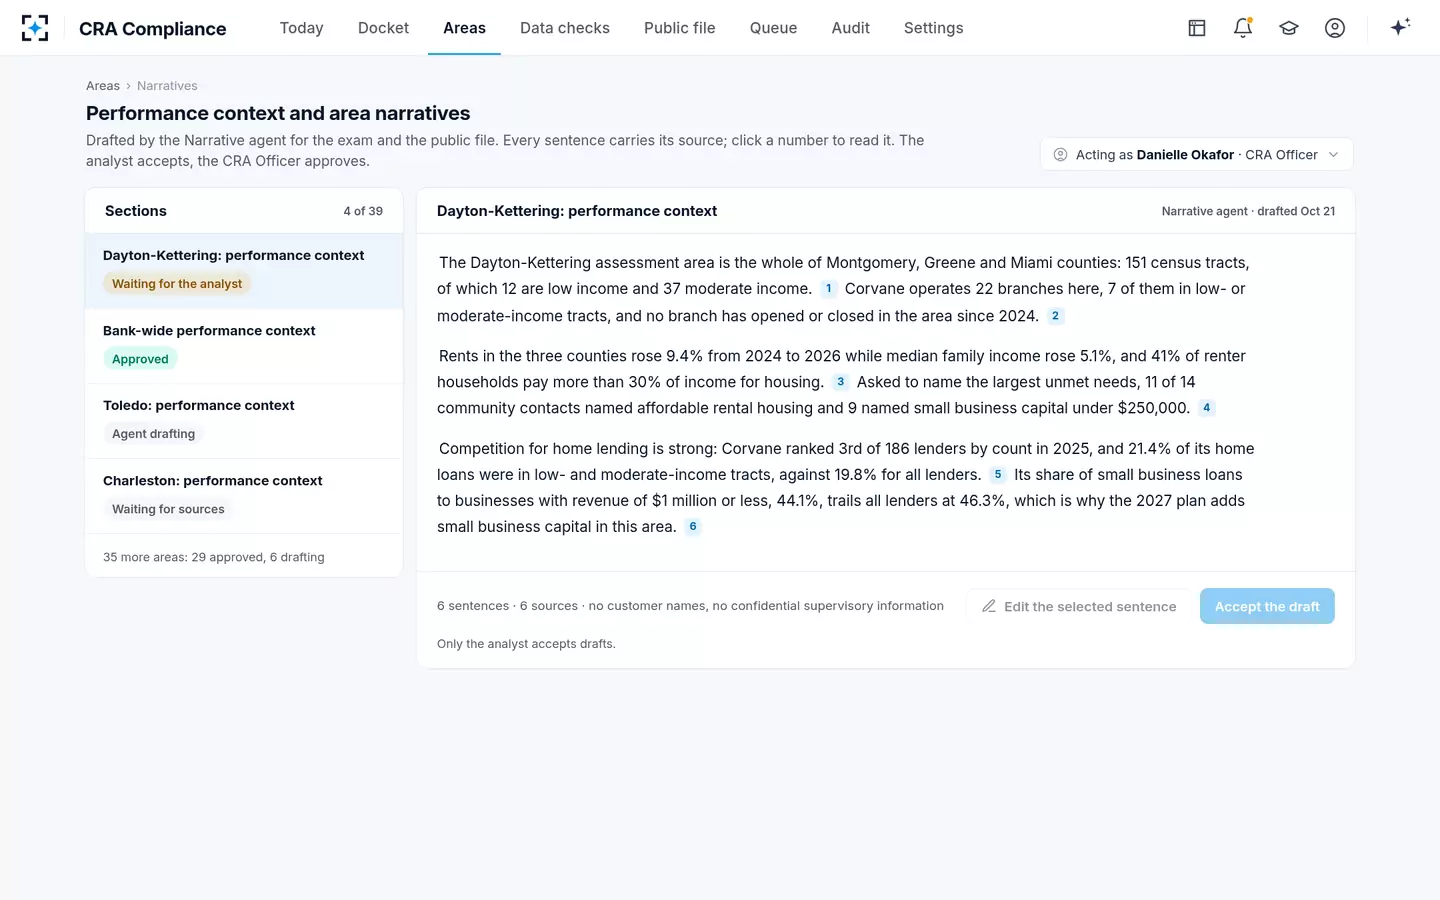
Task: Select the Areas tab
Action: coord(464,28)
